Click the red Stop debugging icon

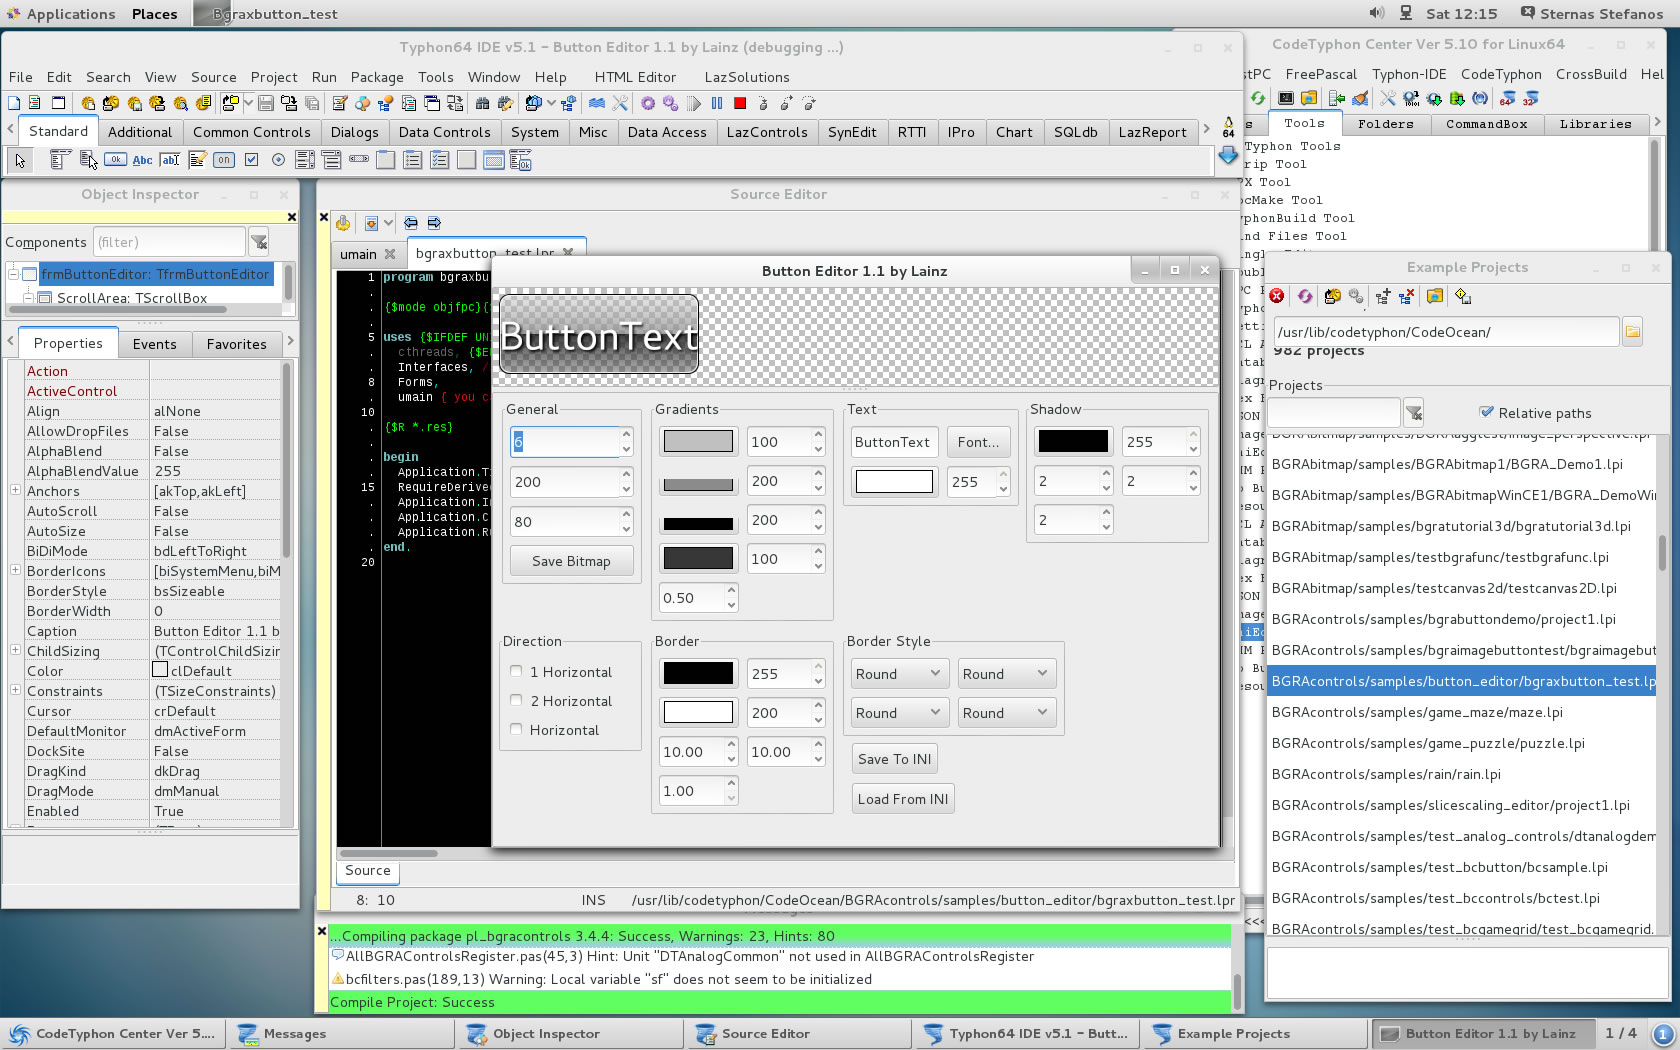pos(740,103)
